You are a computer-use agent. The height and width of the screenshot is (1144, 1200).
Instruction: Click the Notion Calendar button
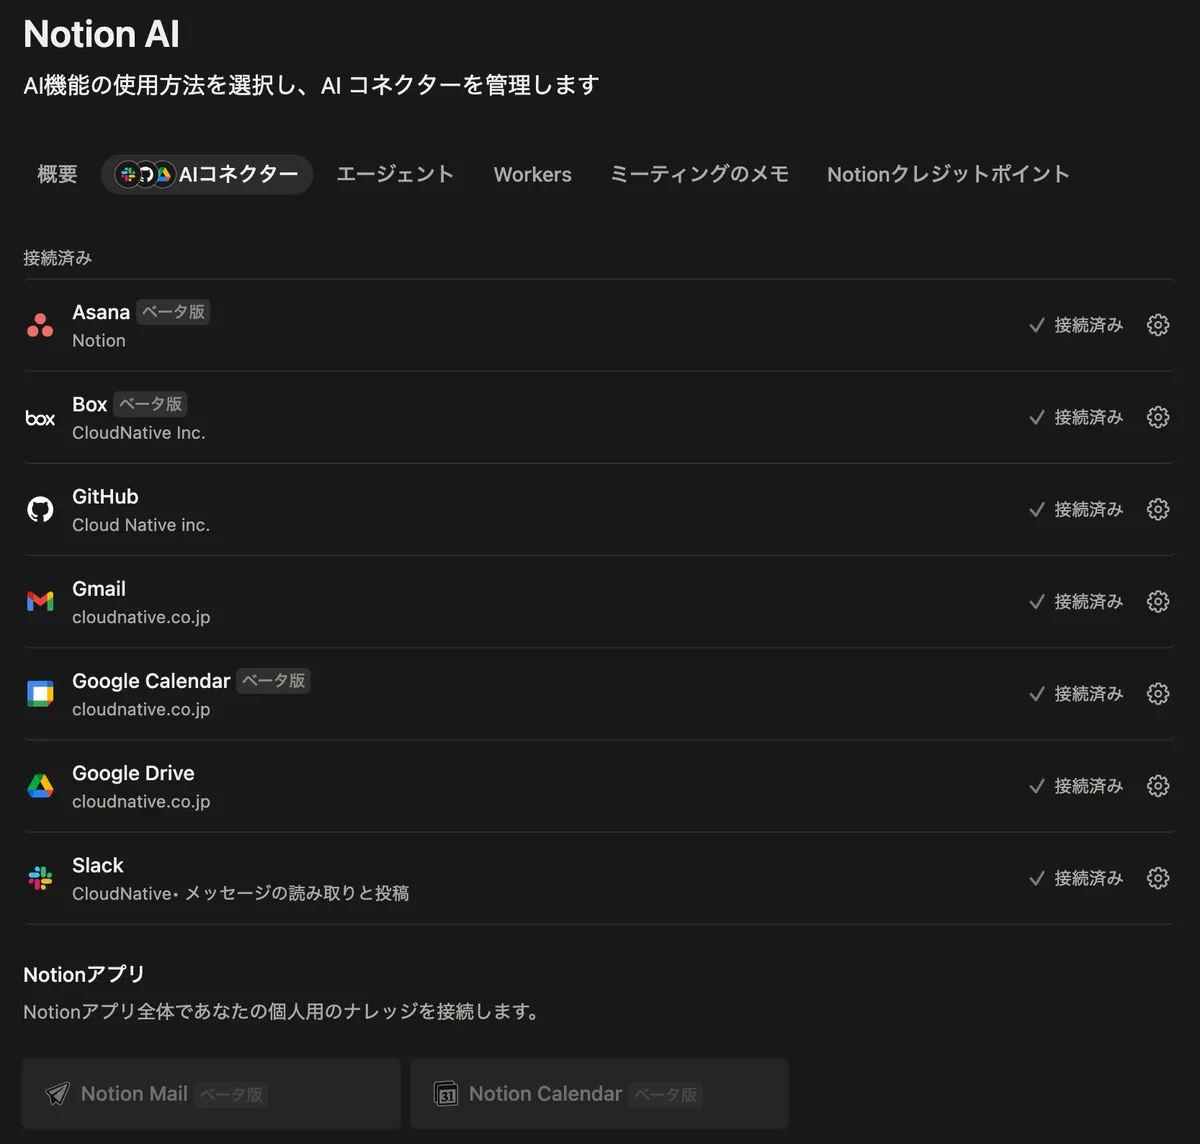point(599,1094)
